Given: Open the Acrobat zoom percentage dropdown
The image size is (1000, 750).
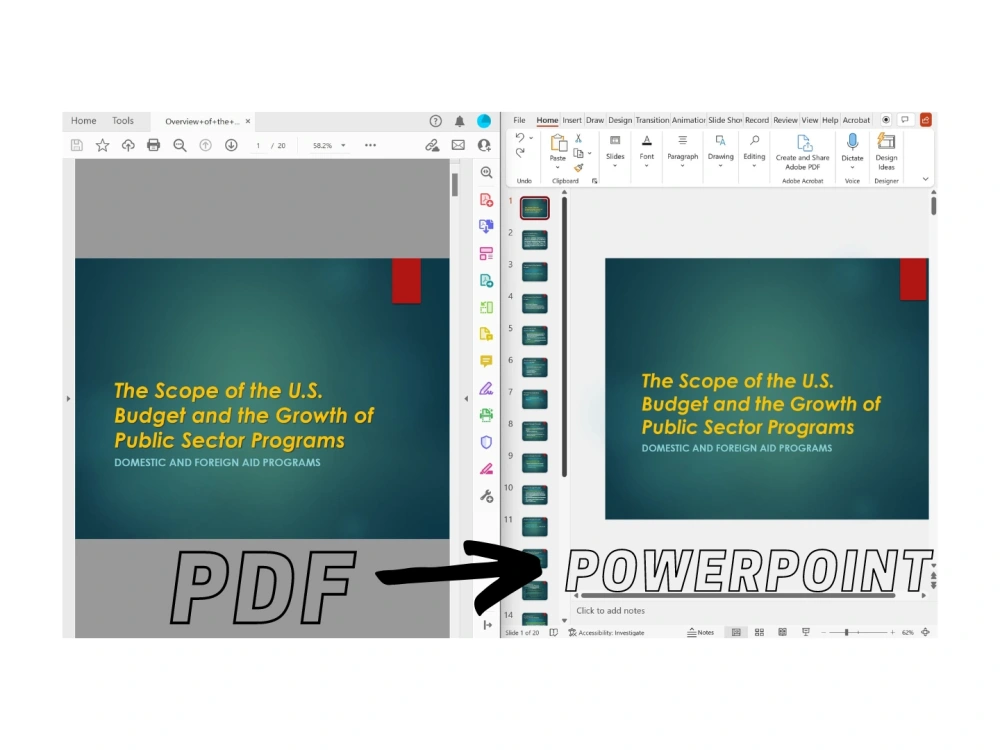Looking at the screenshot, I should [x=343, y=145].
